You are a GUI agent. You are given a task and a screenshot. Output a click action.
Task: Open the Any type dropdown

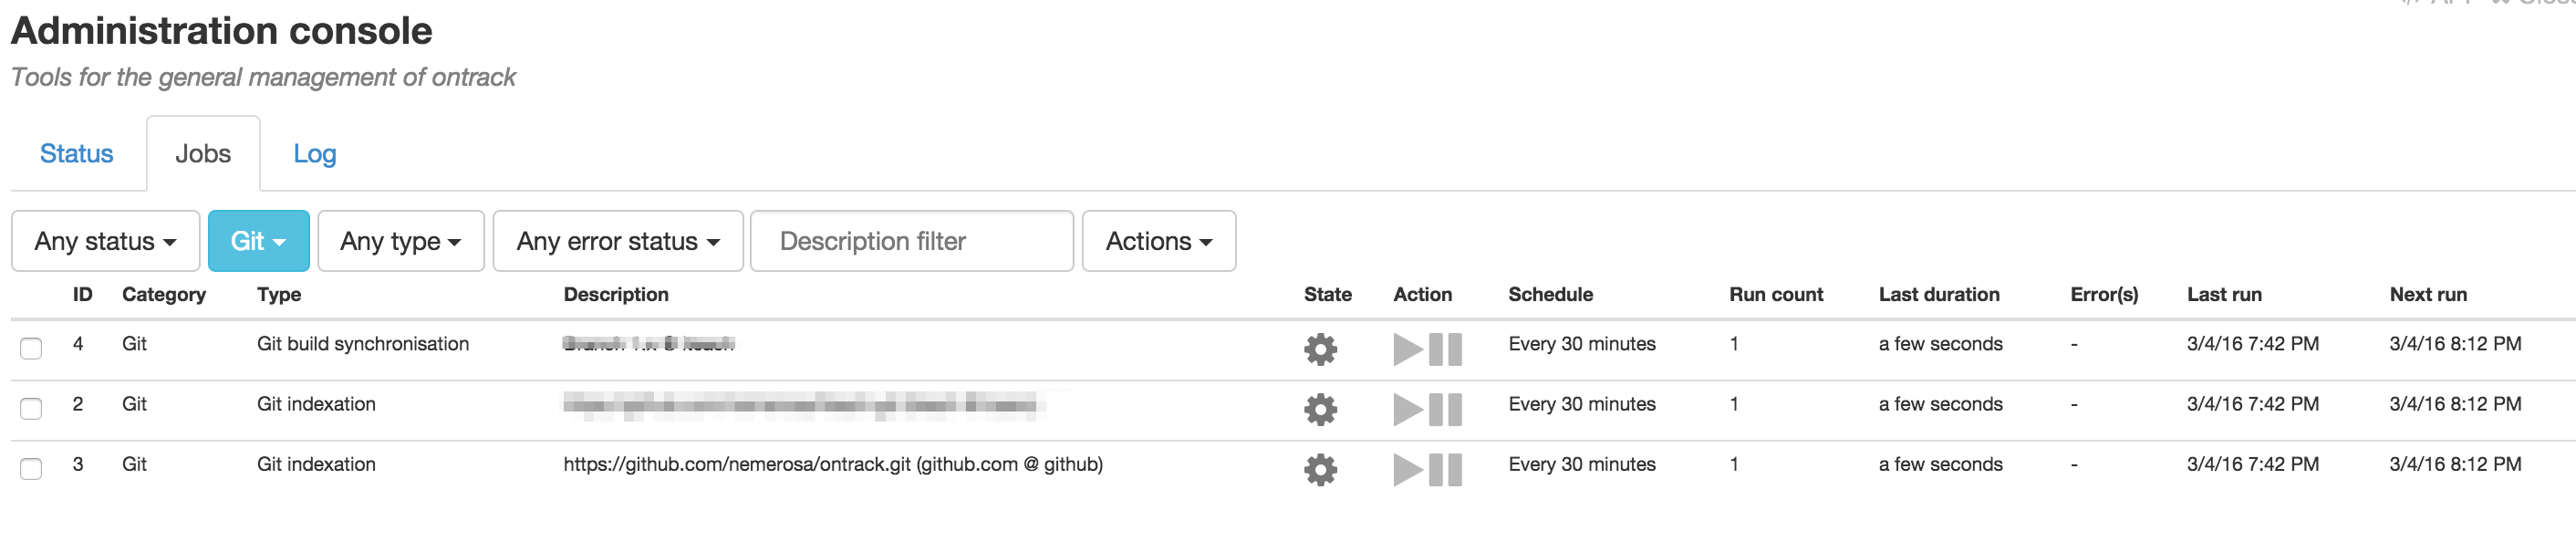tap(400, 241)
